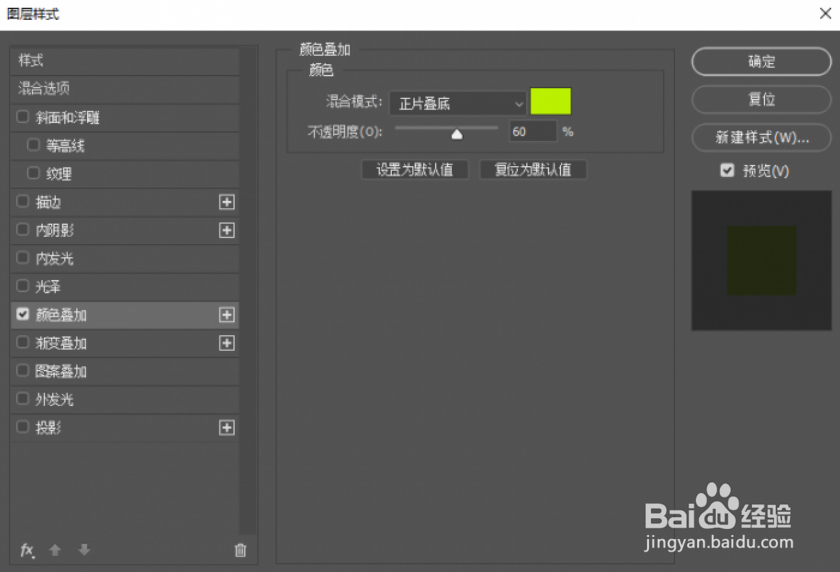The width and height of the screenshot is (840, 572).
Task: Add another 描边 effect with plus icon
Action: coord(227,202)
